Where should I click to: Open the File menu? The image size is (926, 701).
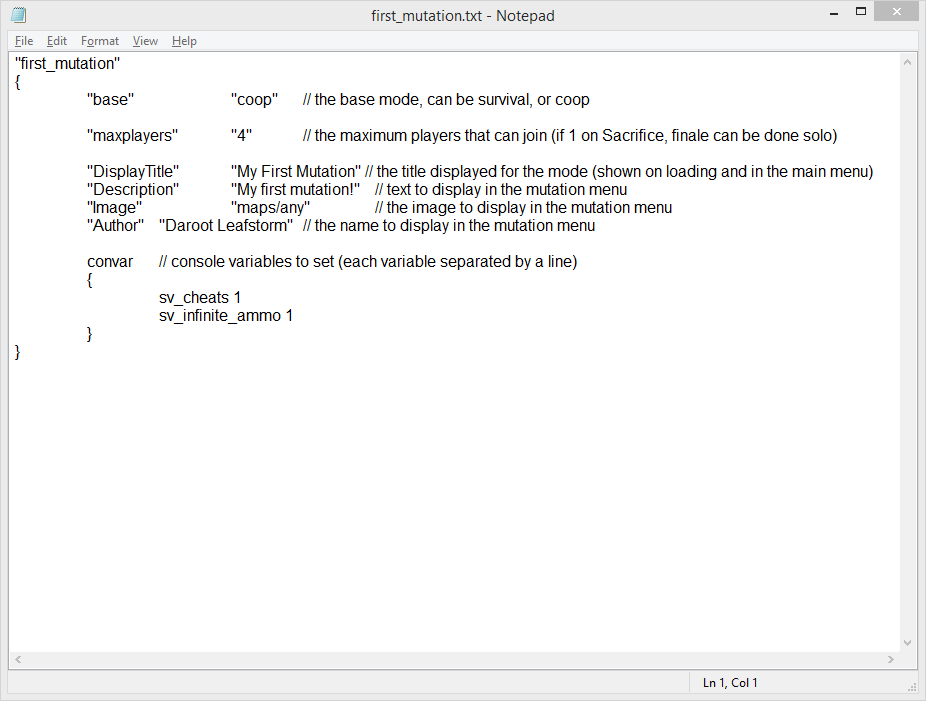(x=24, y=41)
